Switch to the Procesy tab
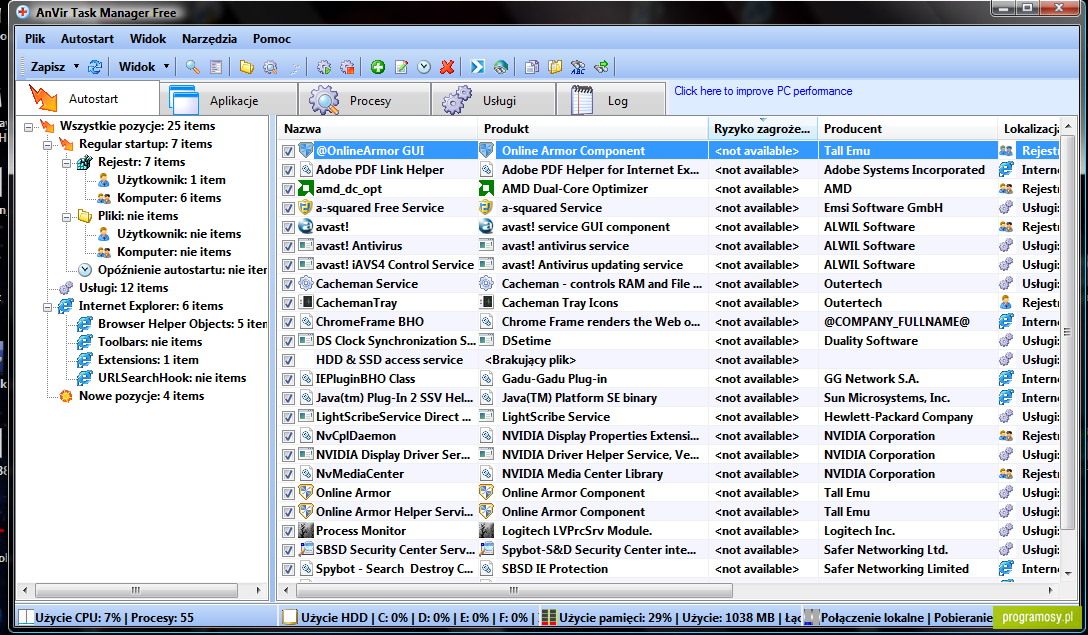 pos(365,100)
